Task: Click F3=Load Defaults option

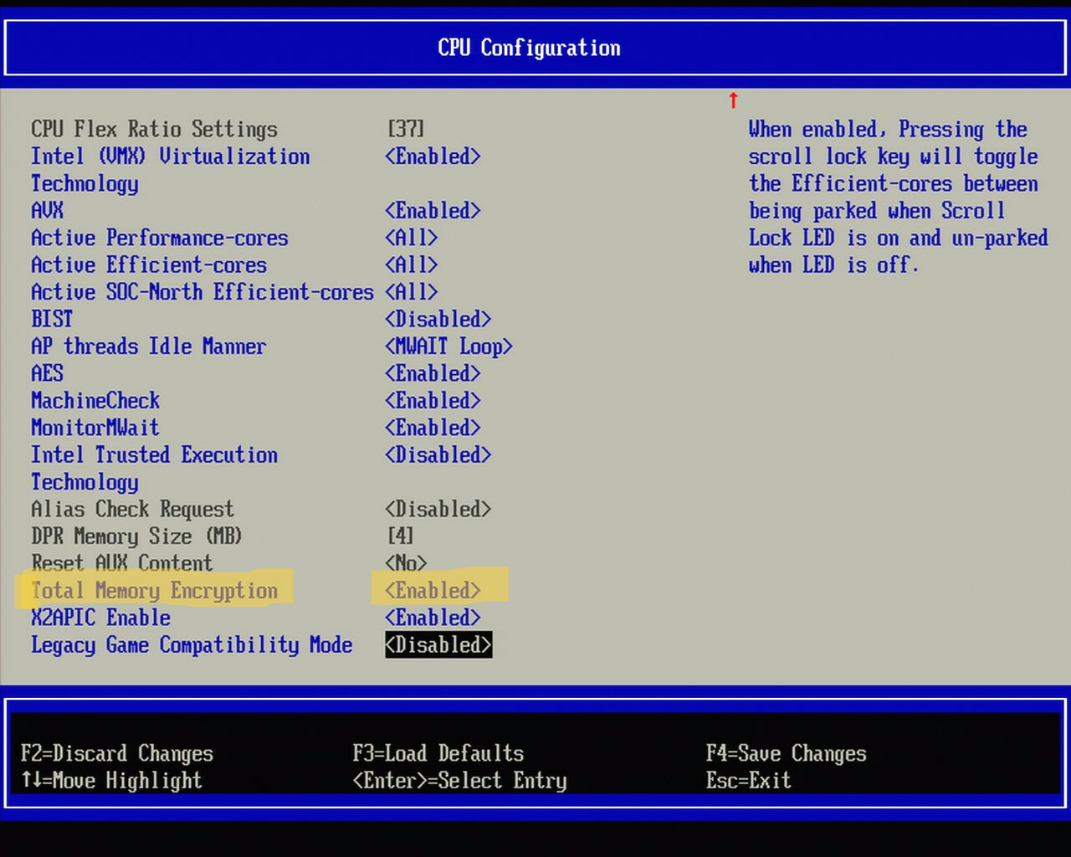Action: coord(437,753)
